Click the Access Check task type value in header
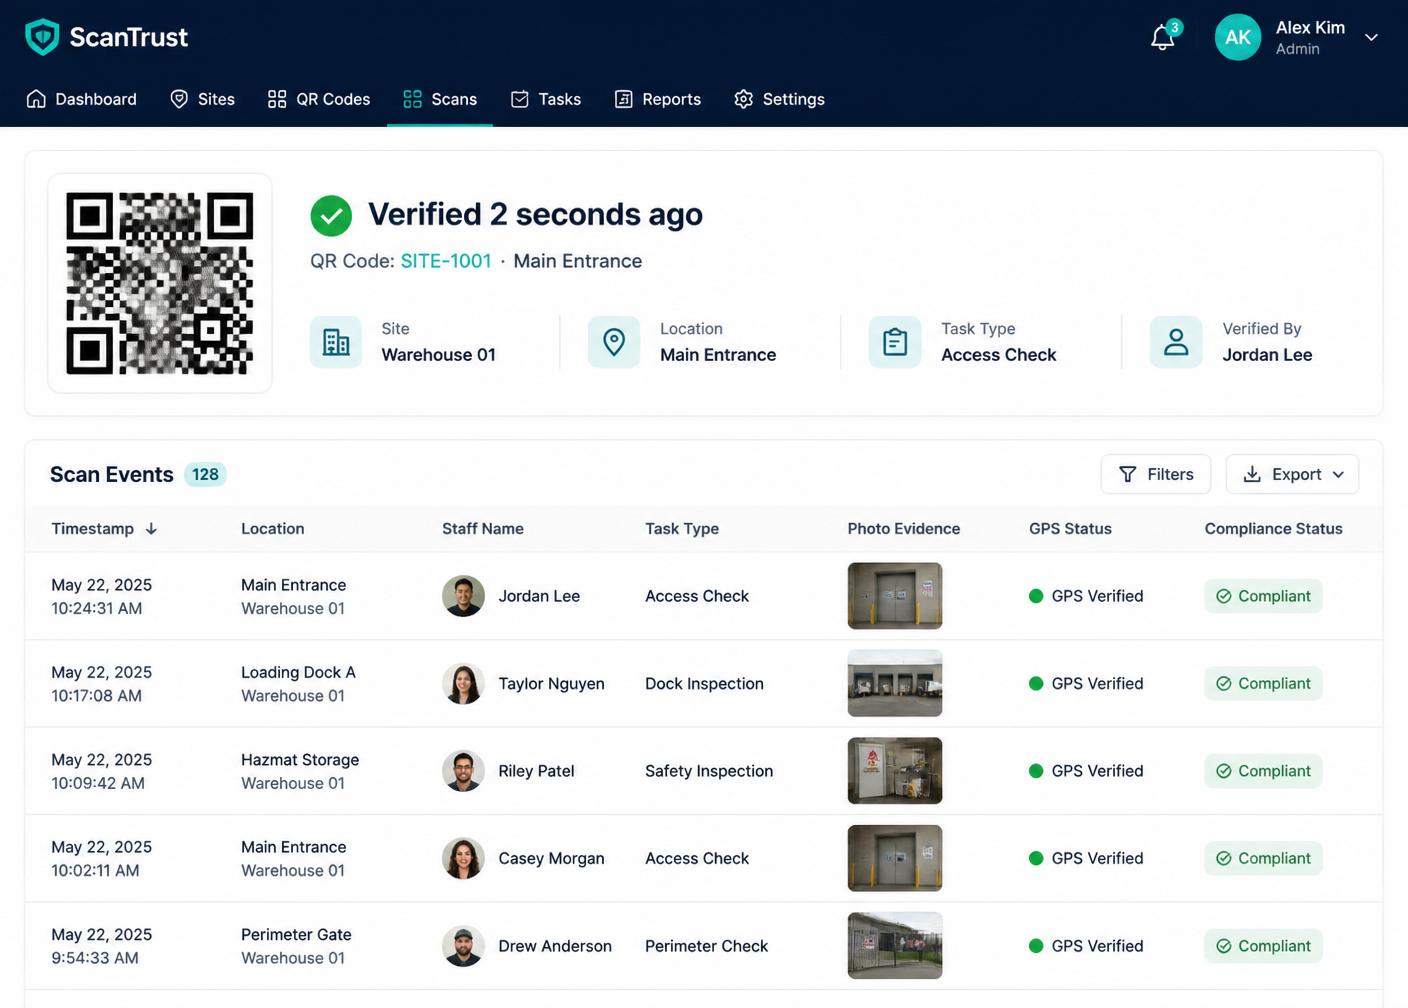The image size is (1408, 1008). 999,355
